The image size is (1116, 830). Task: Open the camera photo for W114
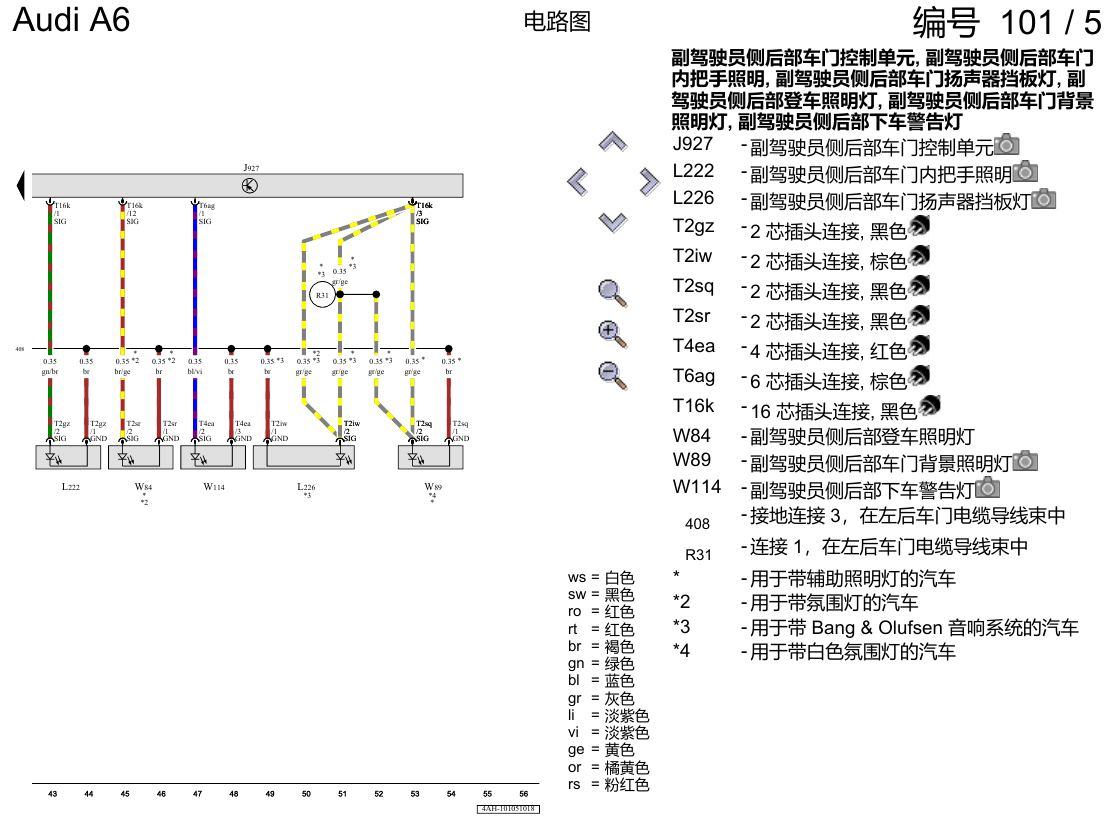tap(988, 488)
